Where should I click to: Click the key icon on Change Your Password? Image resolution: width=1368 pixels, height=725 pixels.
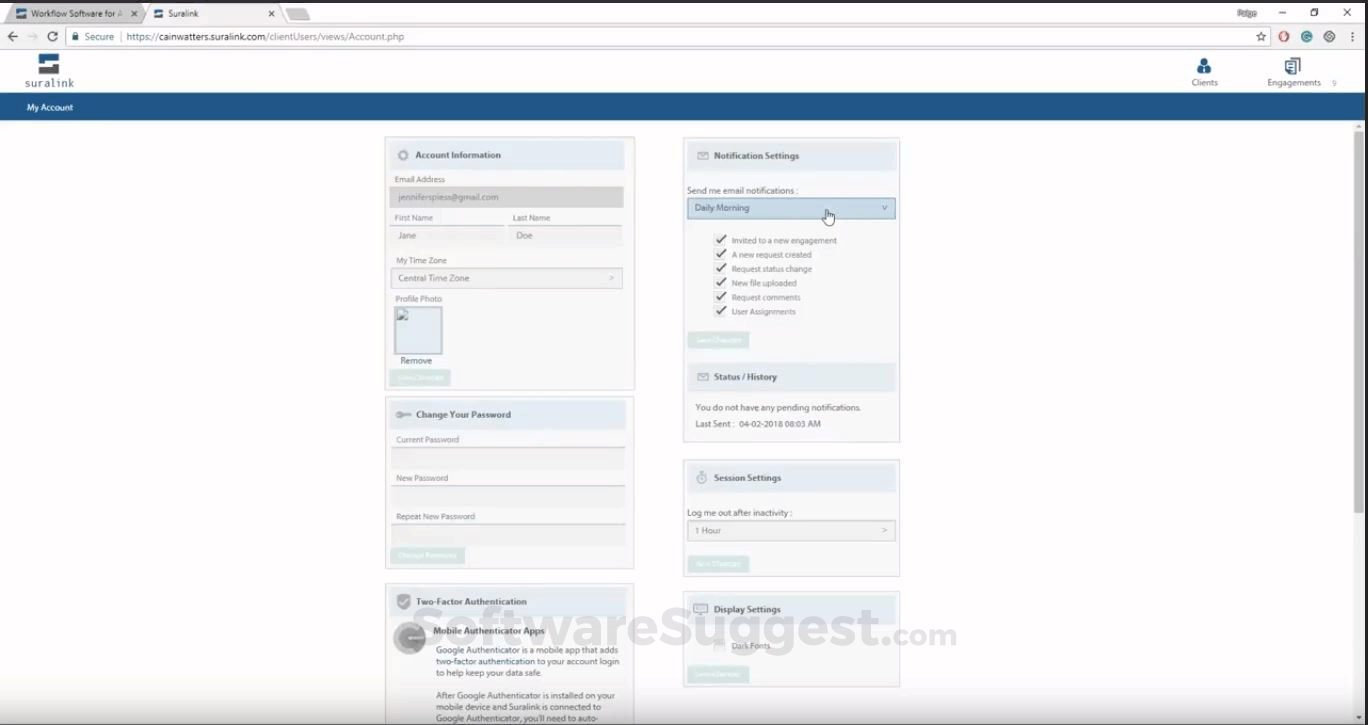tap(403, 414)
